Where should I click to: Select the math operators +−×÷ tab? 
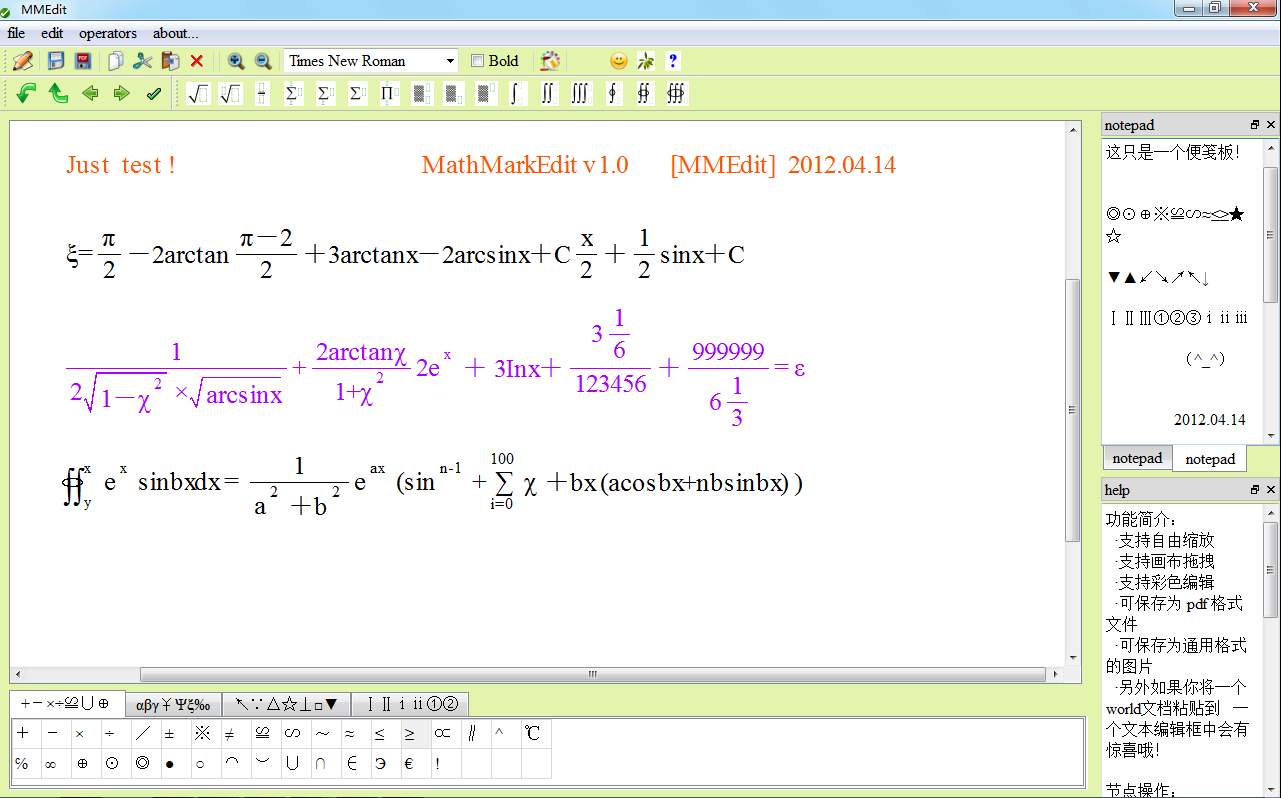[66, 703]
